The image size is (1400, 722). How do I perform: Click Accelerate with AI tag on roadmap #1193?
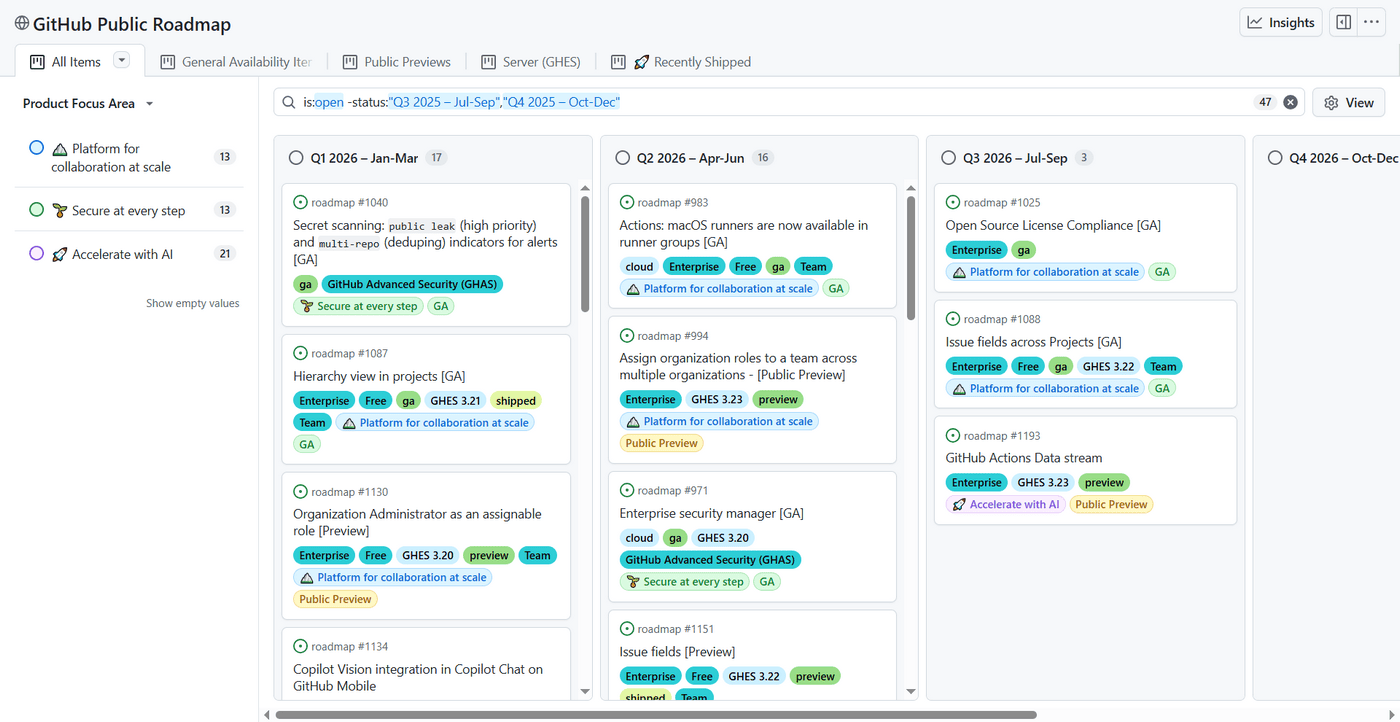[x=1005, y=505]
